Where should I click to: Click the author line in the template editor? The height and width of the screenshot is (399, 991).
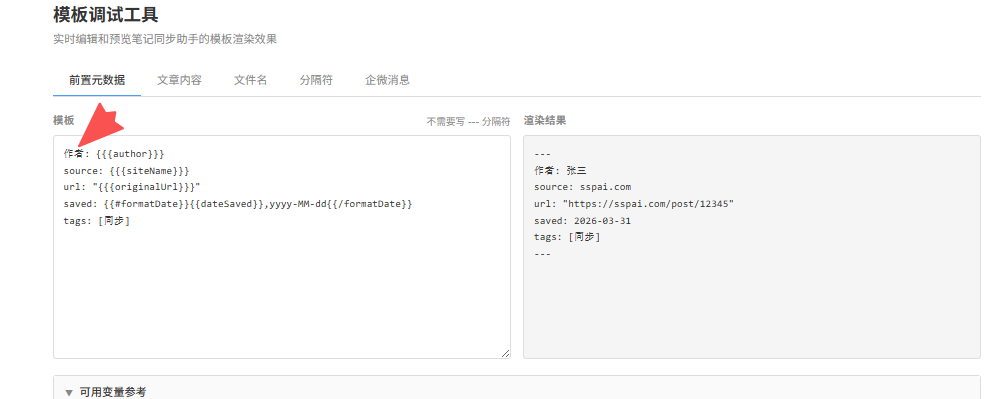[114, 154]
